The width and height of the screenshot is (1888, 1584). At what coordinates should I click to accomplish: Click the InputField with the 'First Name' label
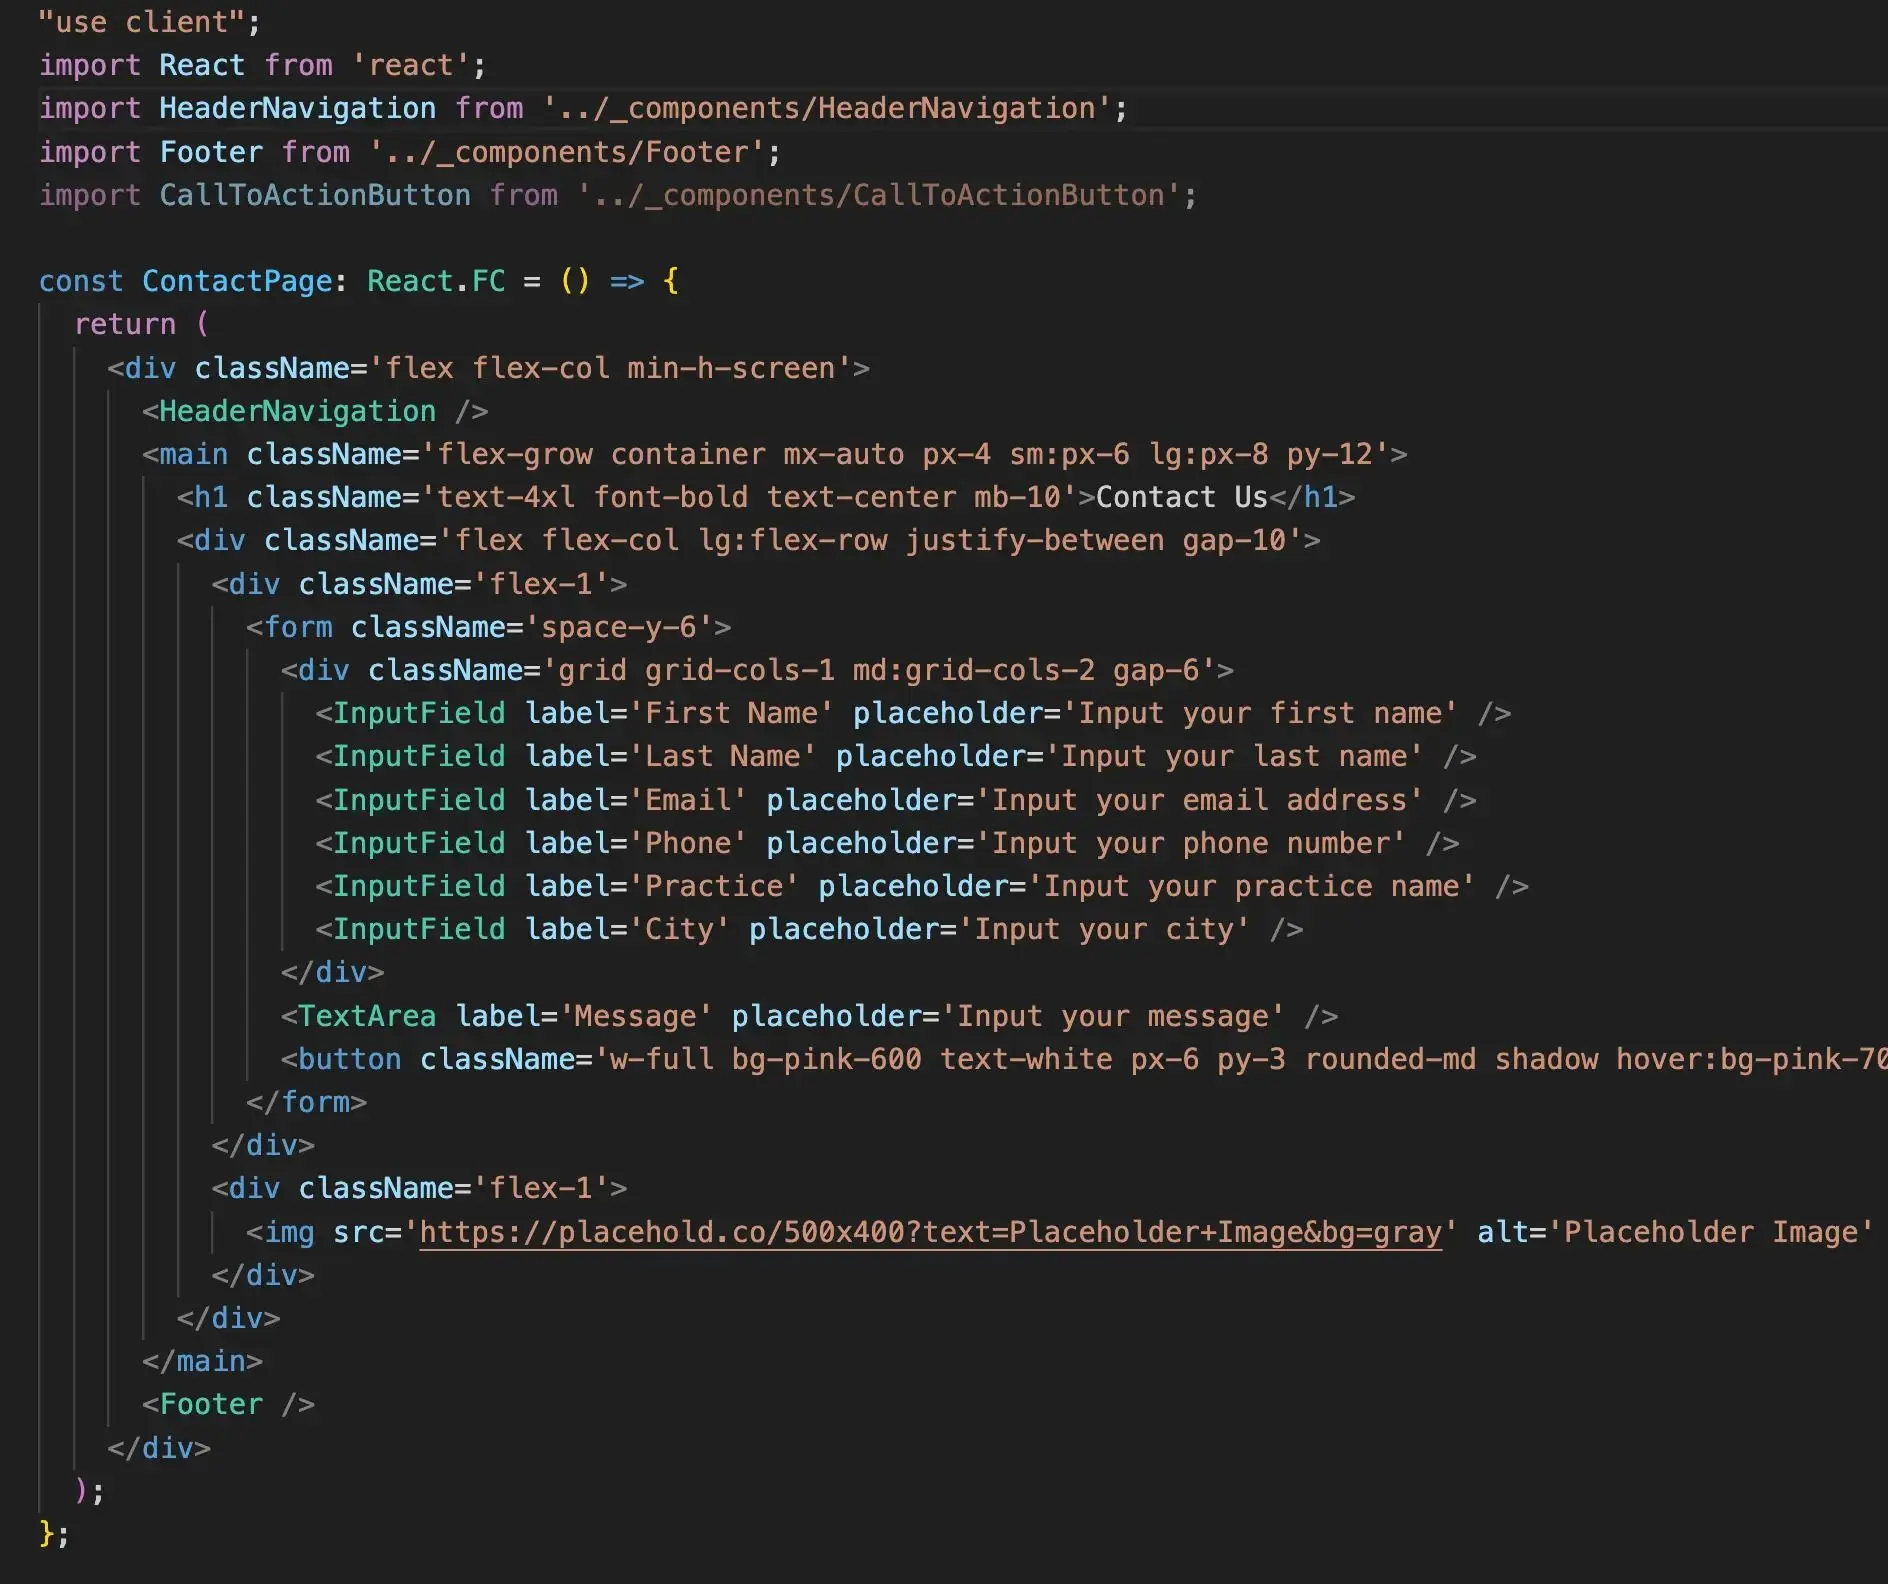[419, 713]
